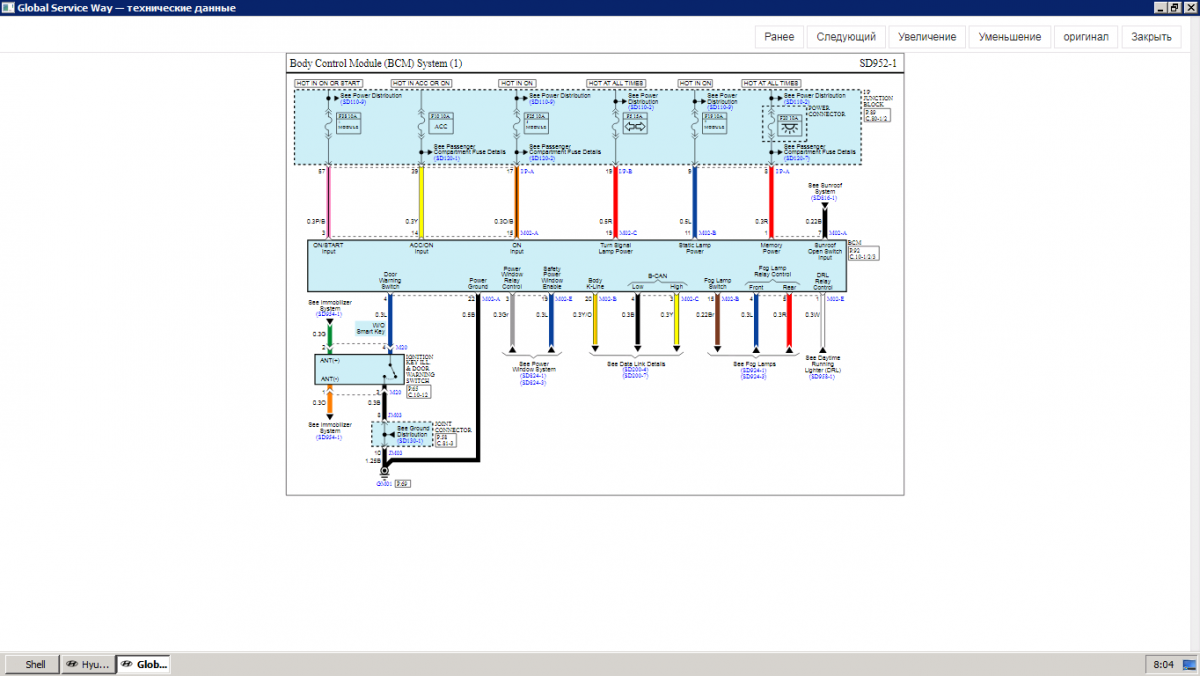
Task: Open data link details link SD200-4
Action: tap(636, 370)
